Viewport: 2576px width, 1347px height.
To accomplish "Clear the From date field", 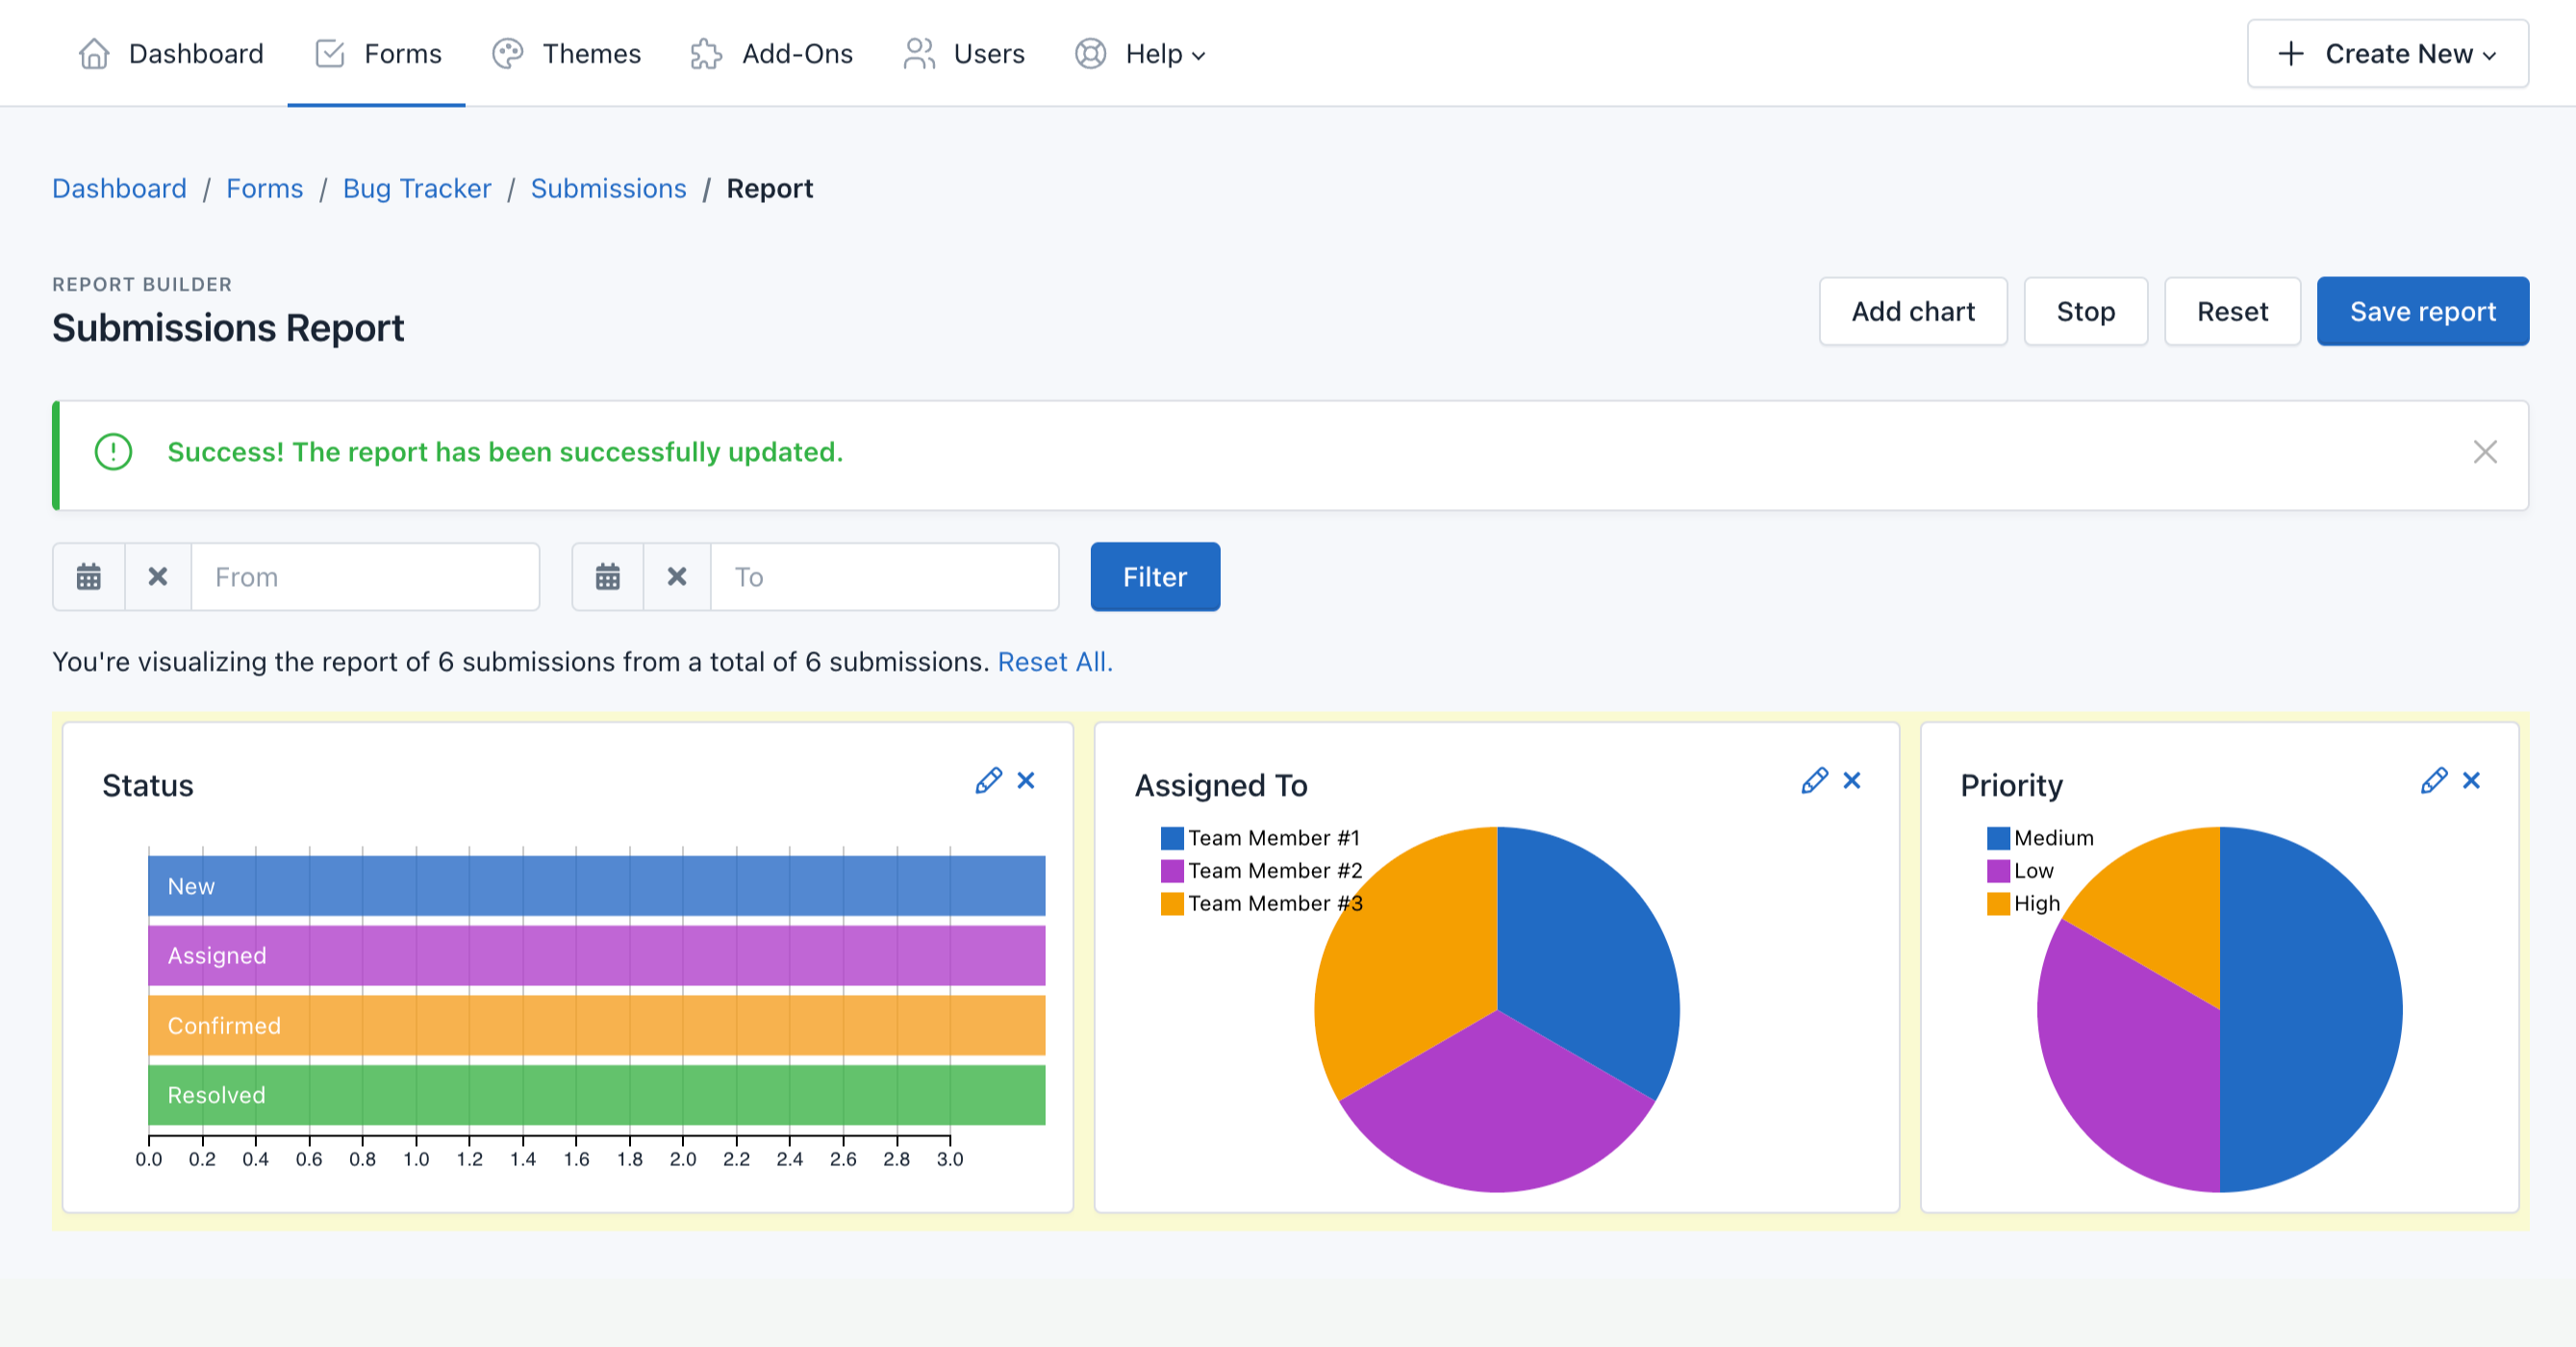I will tap(158, 577).
